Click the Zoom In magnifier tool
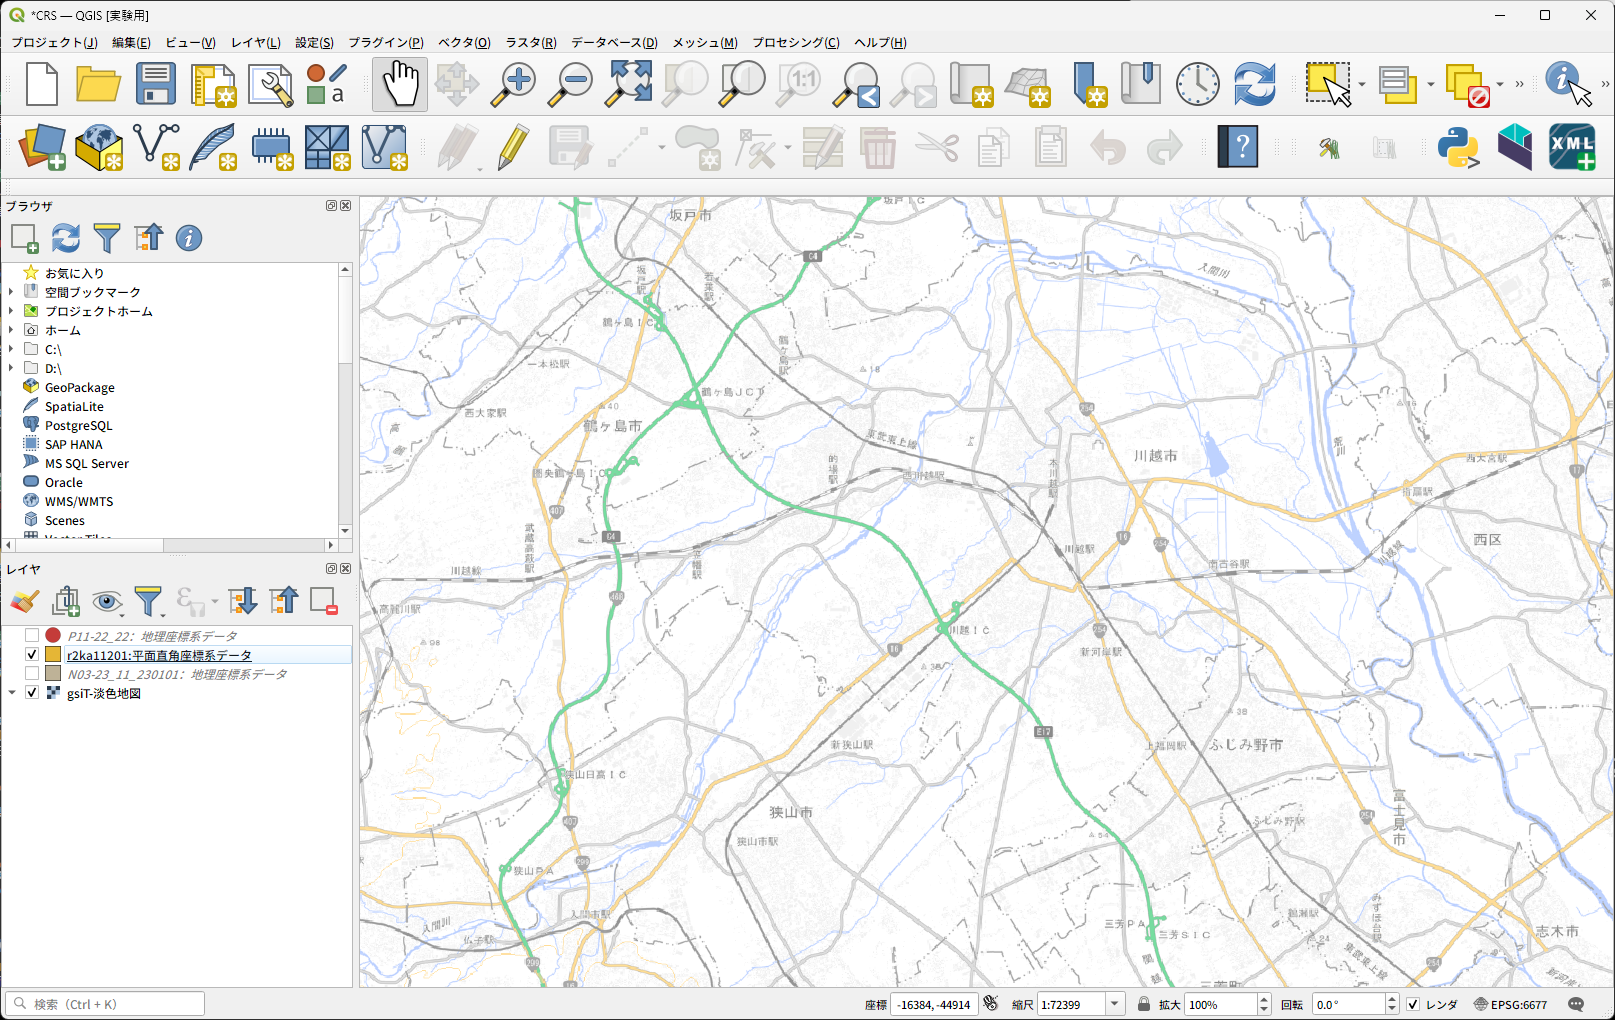 [514, 83]
